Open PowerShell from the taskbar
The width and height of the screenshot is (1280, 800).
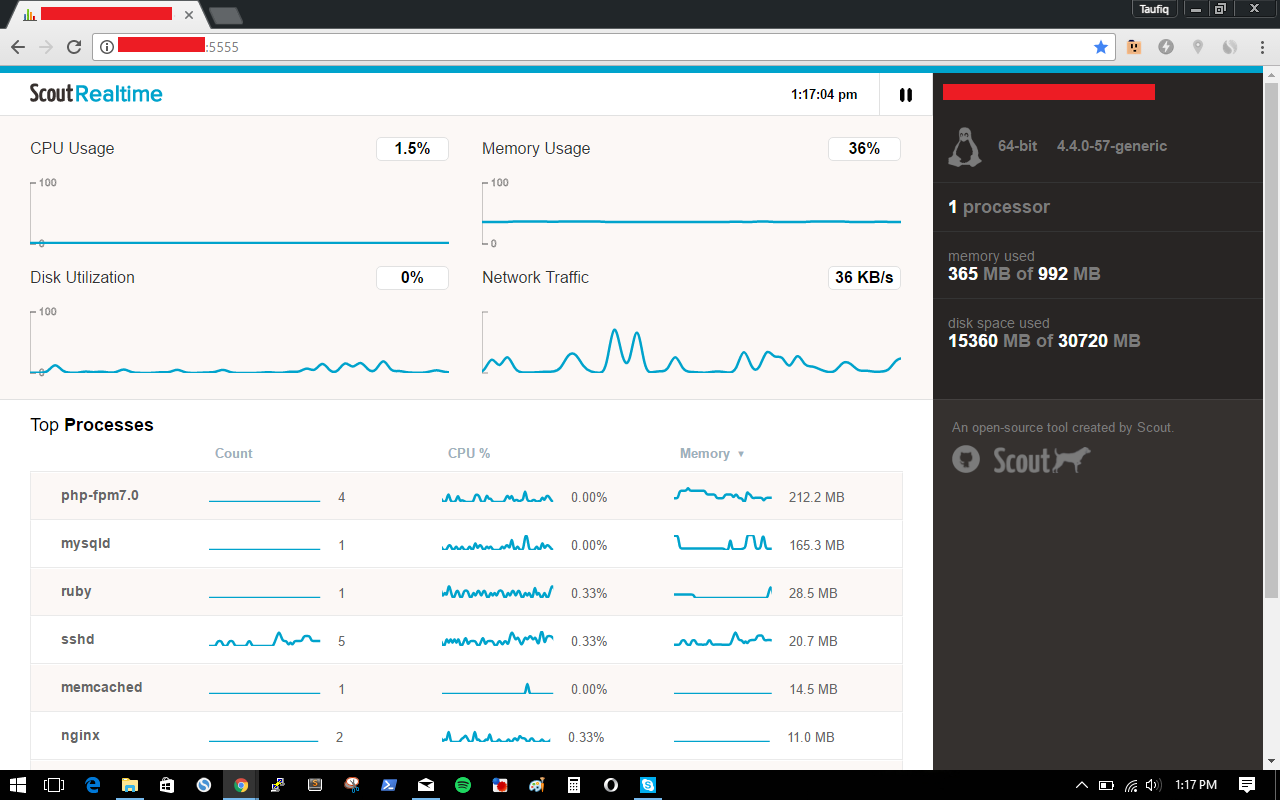coord(388,785)
